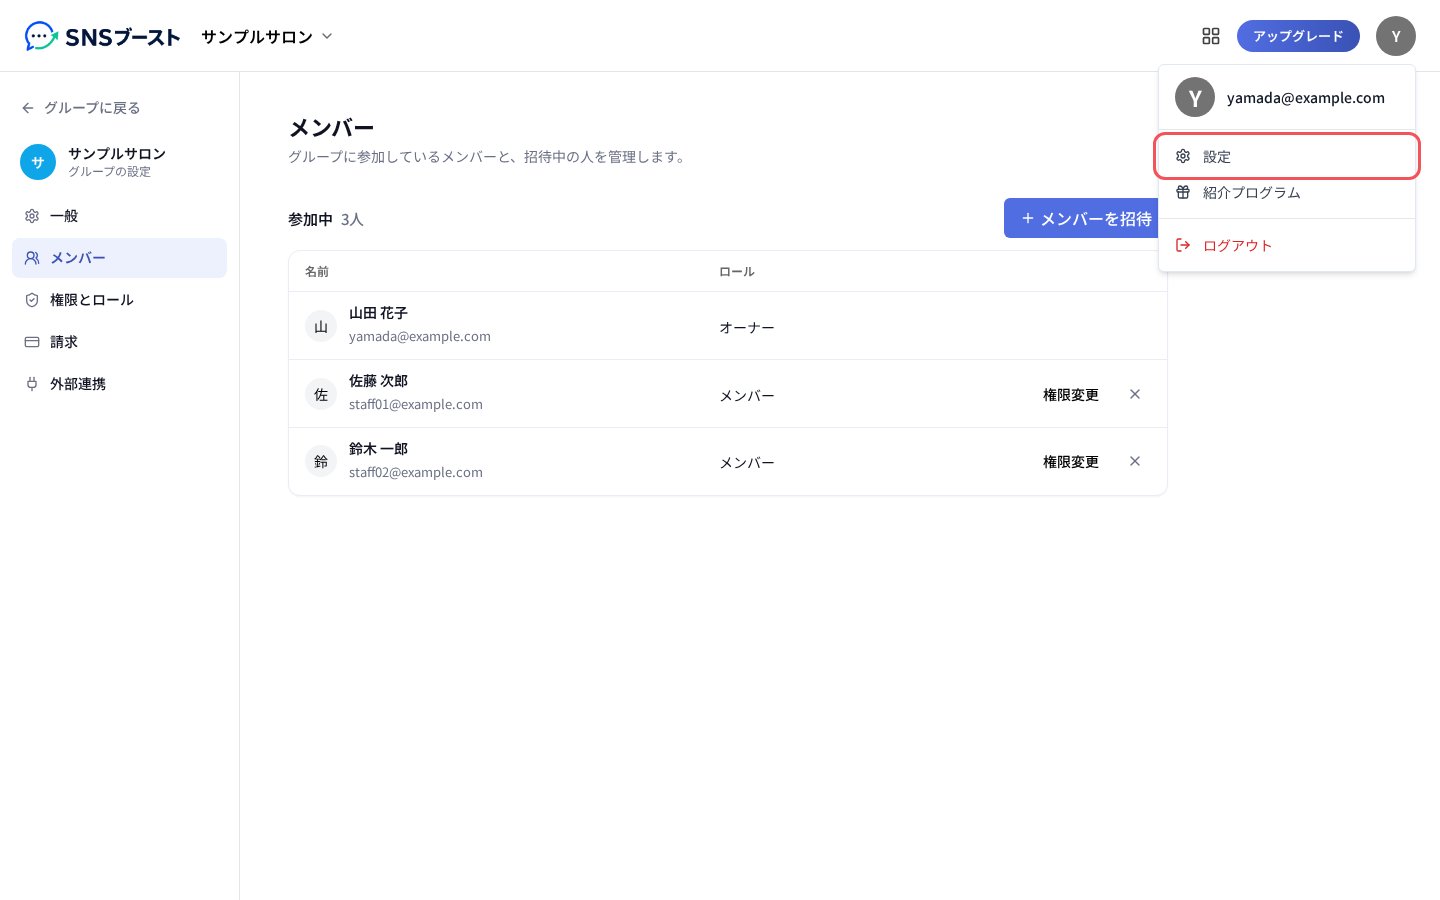This screenshot has width=1440, height=900.
Task: Click the 参加中 3人 count label
Action: click(x=326, y=219)
